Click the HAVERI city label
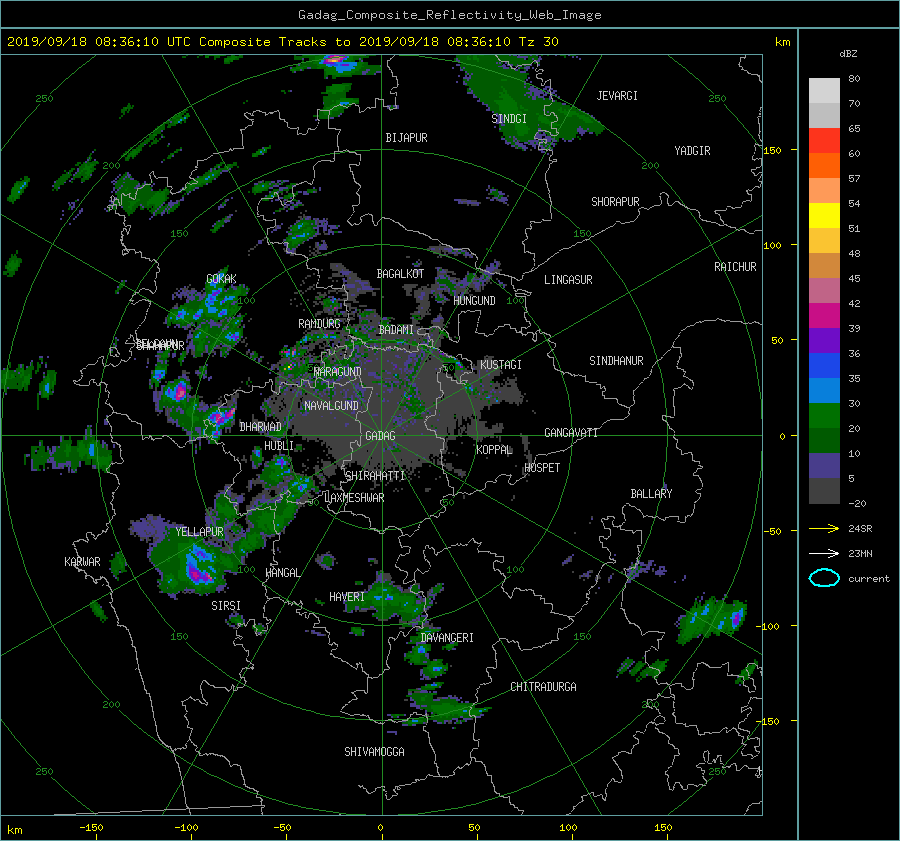Image resolution: width=900 pixels, height=841 pixels. [347, 597]
